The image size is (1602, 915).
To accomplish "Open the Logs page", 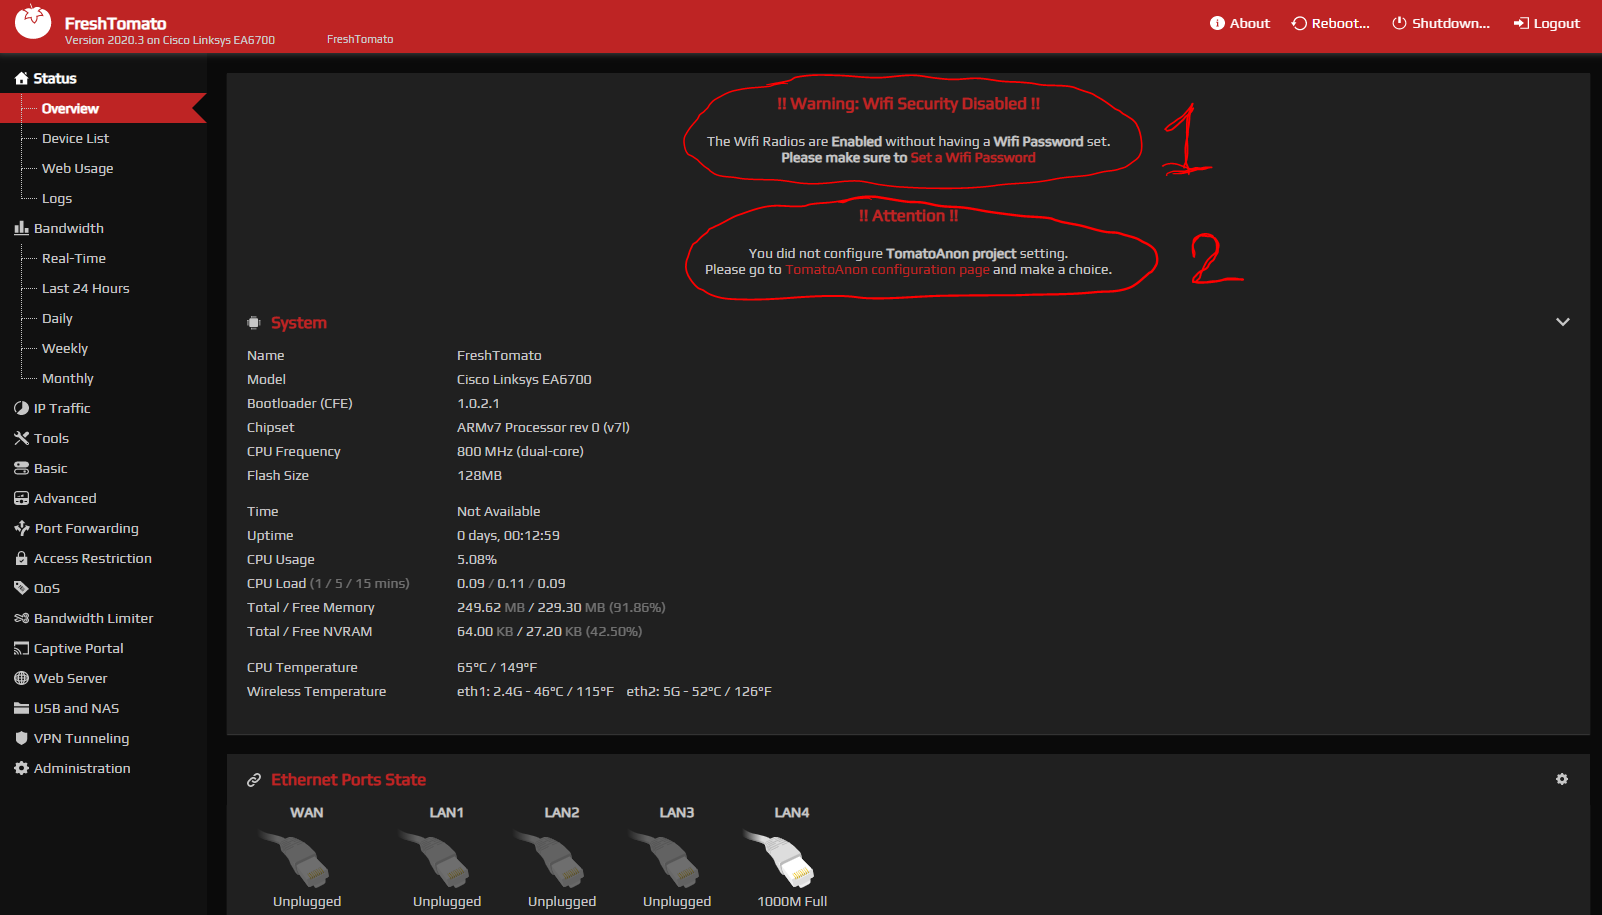I will coord(57,198).
